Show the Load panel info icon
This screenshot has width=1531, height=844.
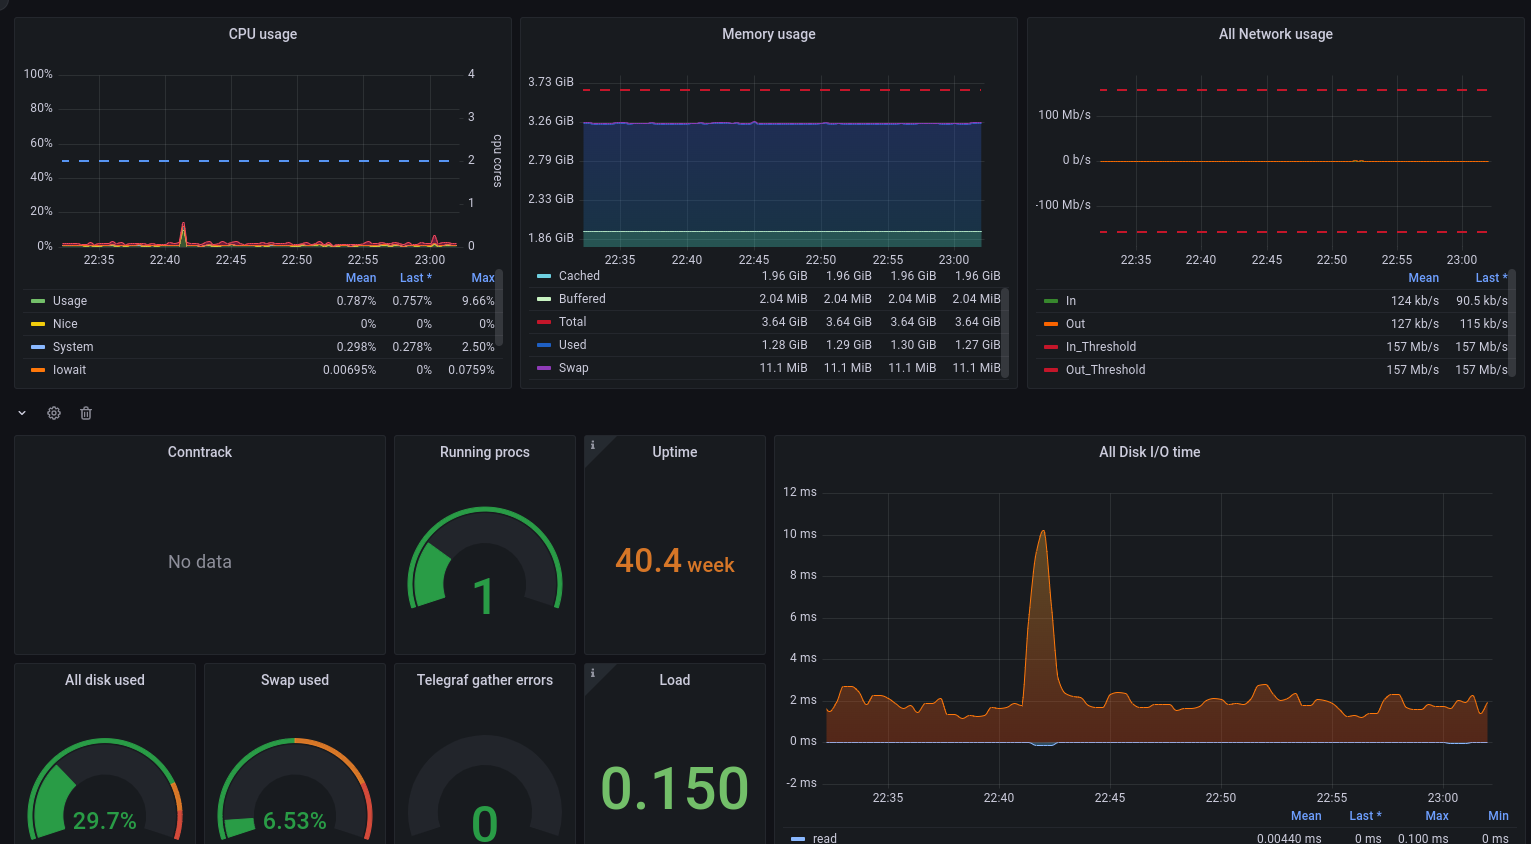(592, 673)
